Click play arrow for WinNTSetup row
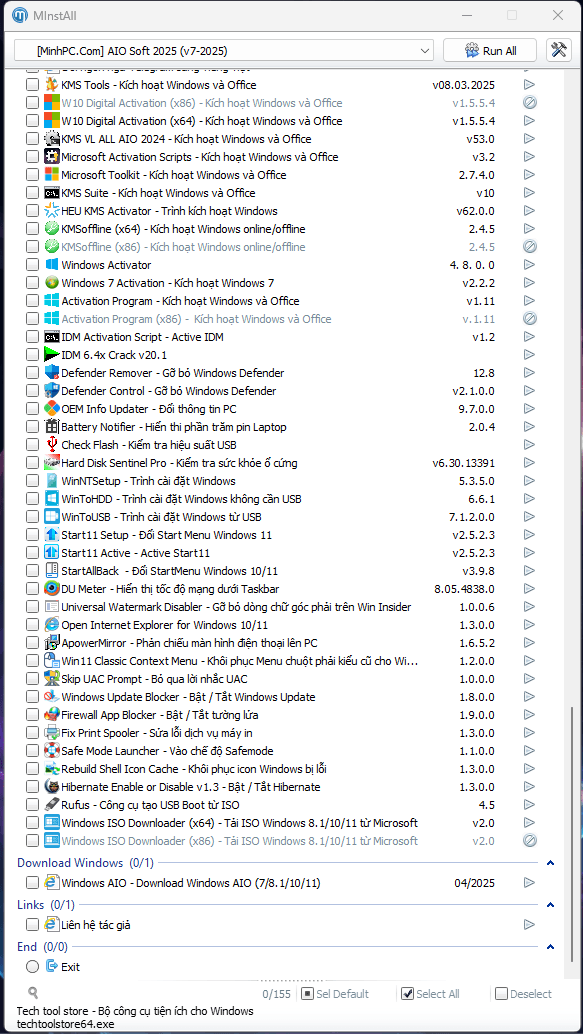 pos(529,481)
